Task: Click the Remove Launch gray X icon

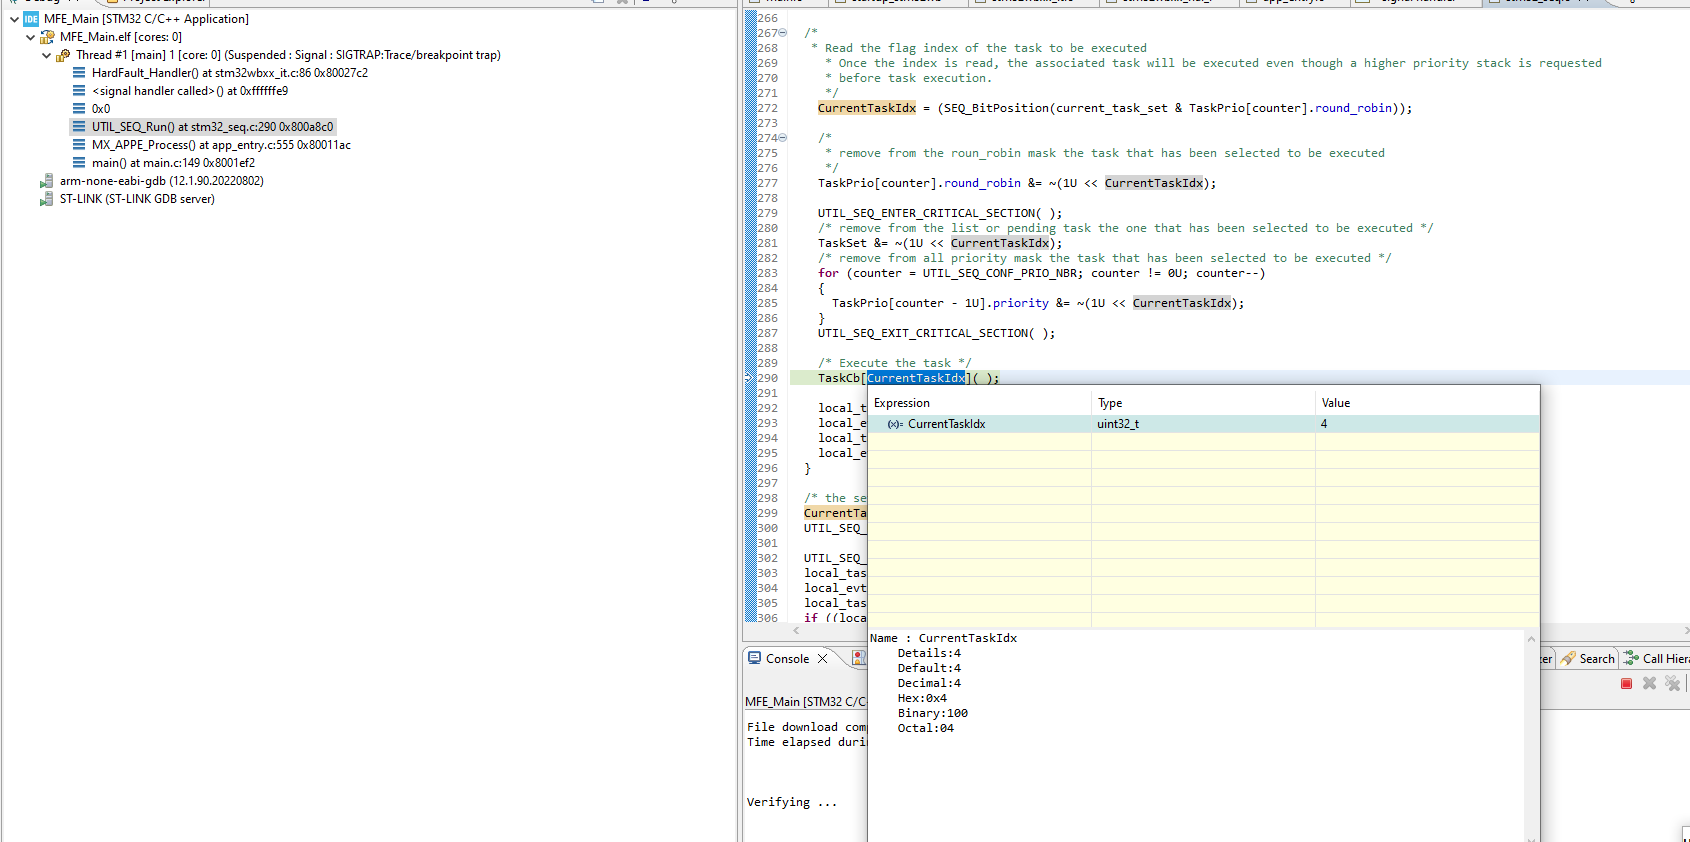Action: (1649, 683)
